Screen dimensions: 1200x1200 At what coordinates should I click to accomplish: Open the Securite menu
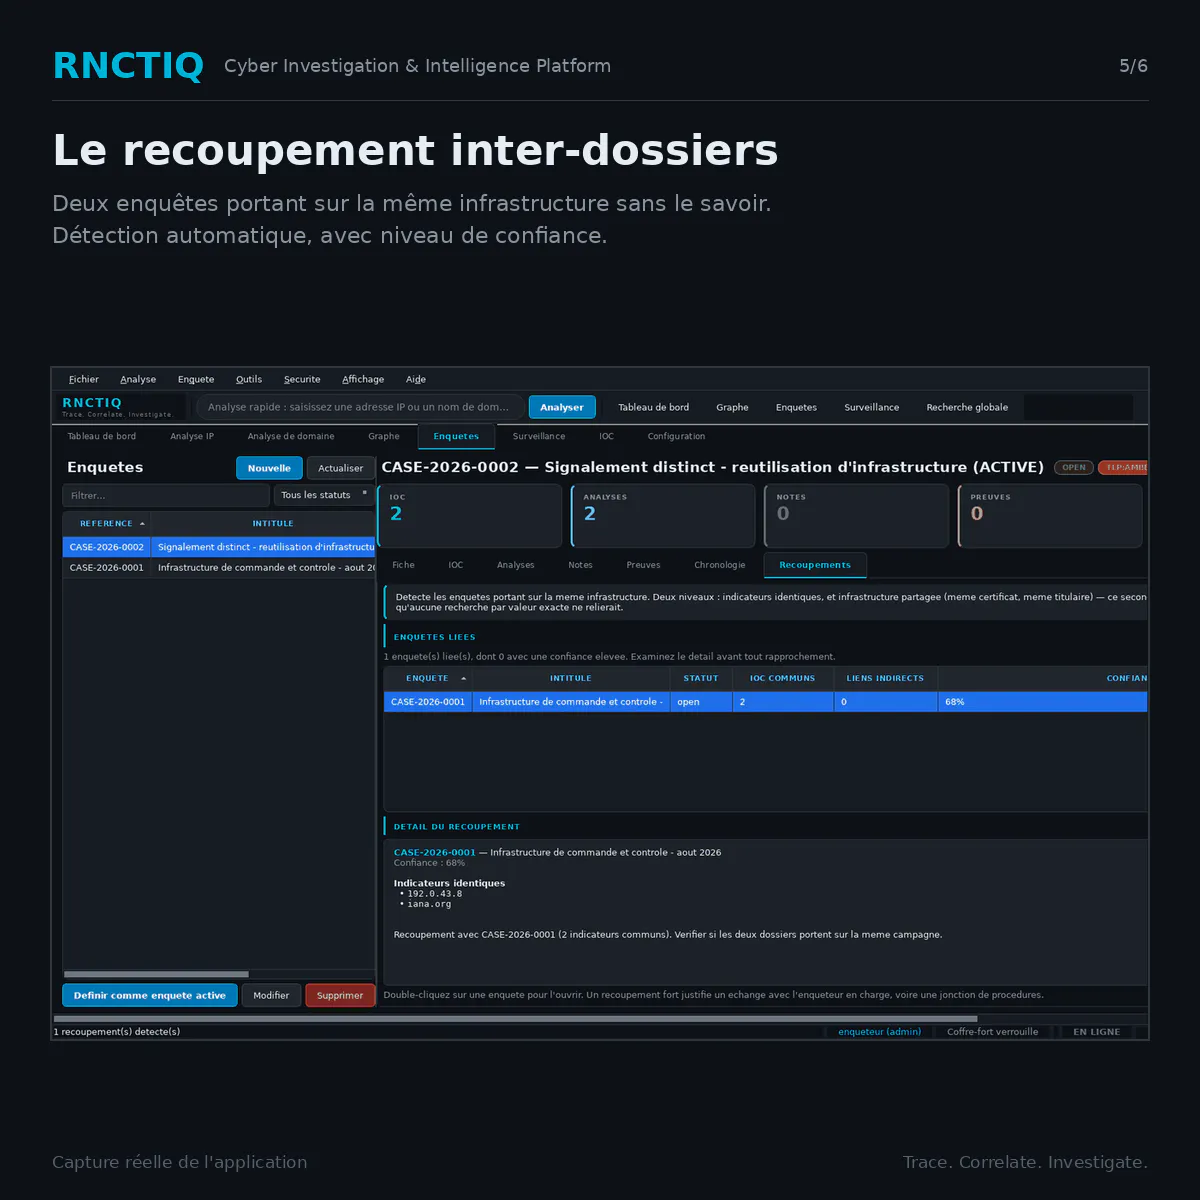[302, 379]
